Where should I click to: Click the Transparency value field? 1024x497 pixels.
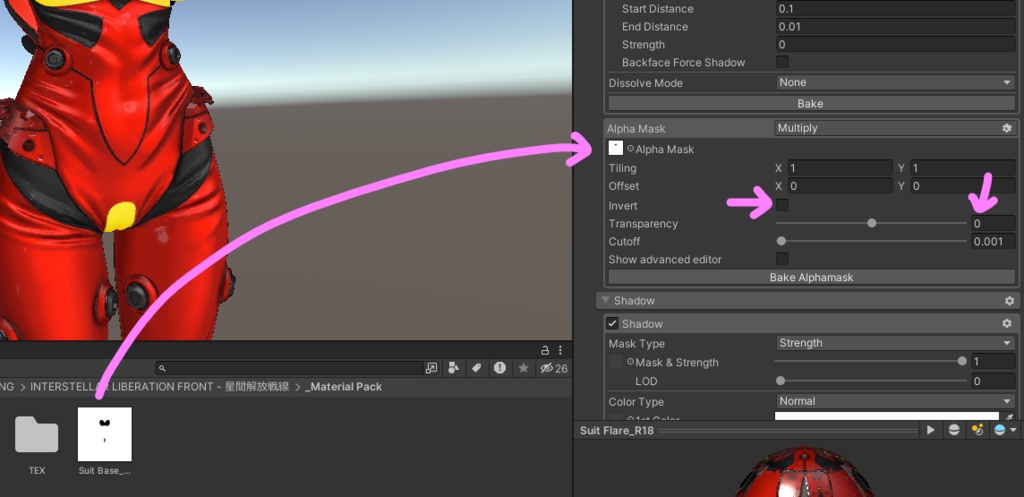[993, 223]
